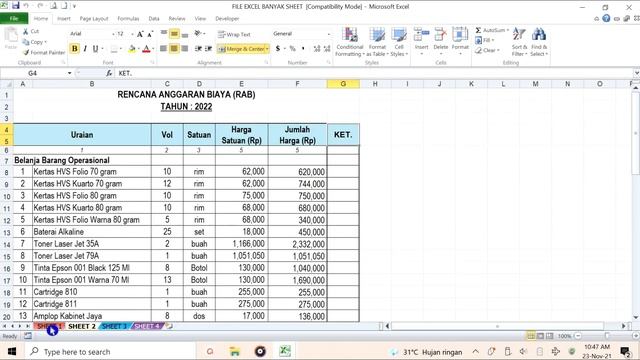The width and height of the screenshot is (640, 360).
Task: Open SHEET 3 worksheet tab
Action: point(114,326)
